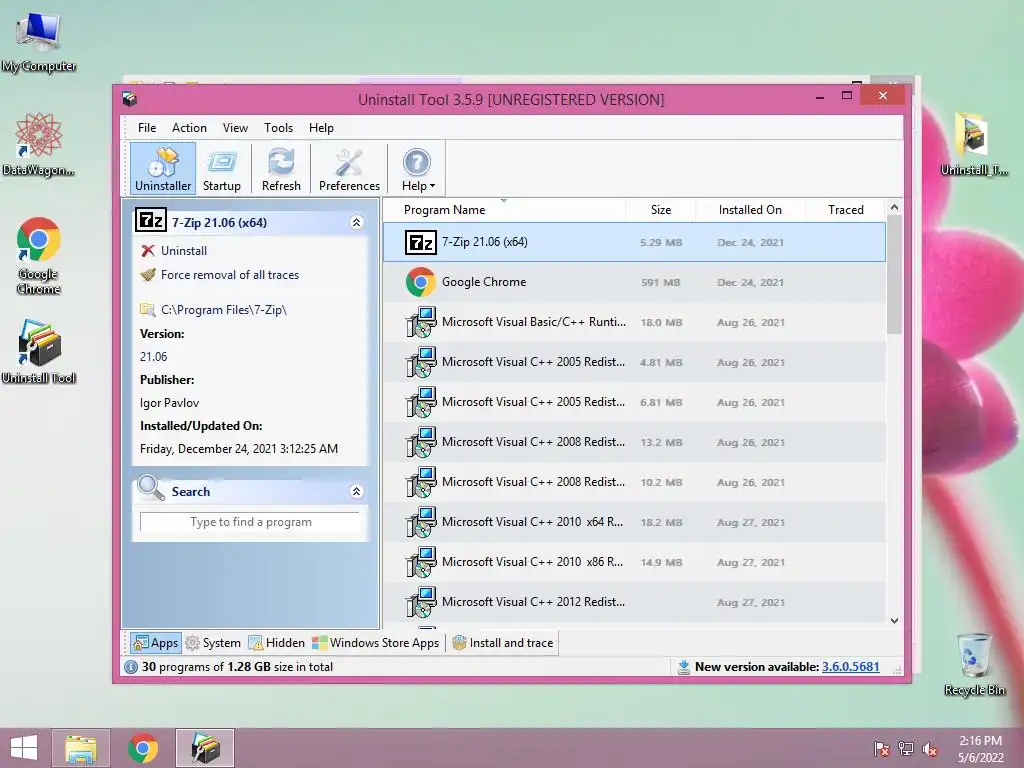
Task: Open the Uninstaller toolbar section
Action: (163, 168)
